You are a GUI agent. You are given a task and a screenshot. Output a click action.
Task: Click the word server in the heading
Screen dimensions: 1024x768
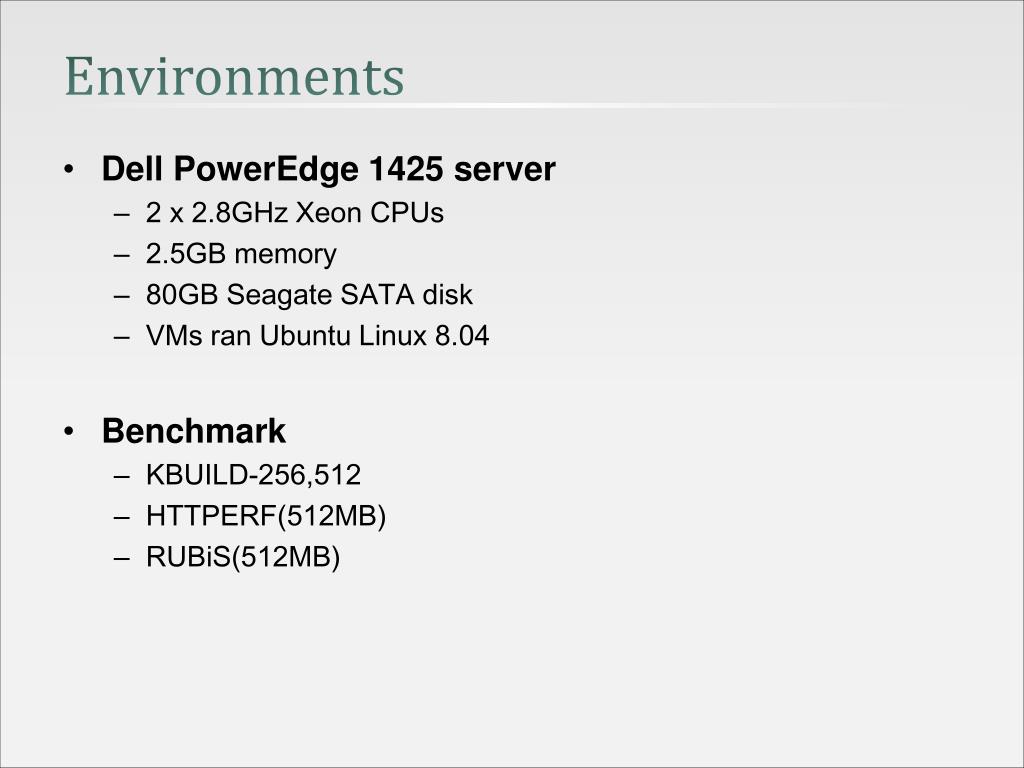pyautogui.click(x=505, y=169)
